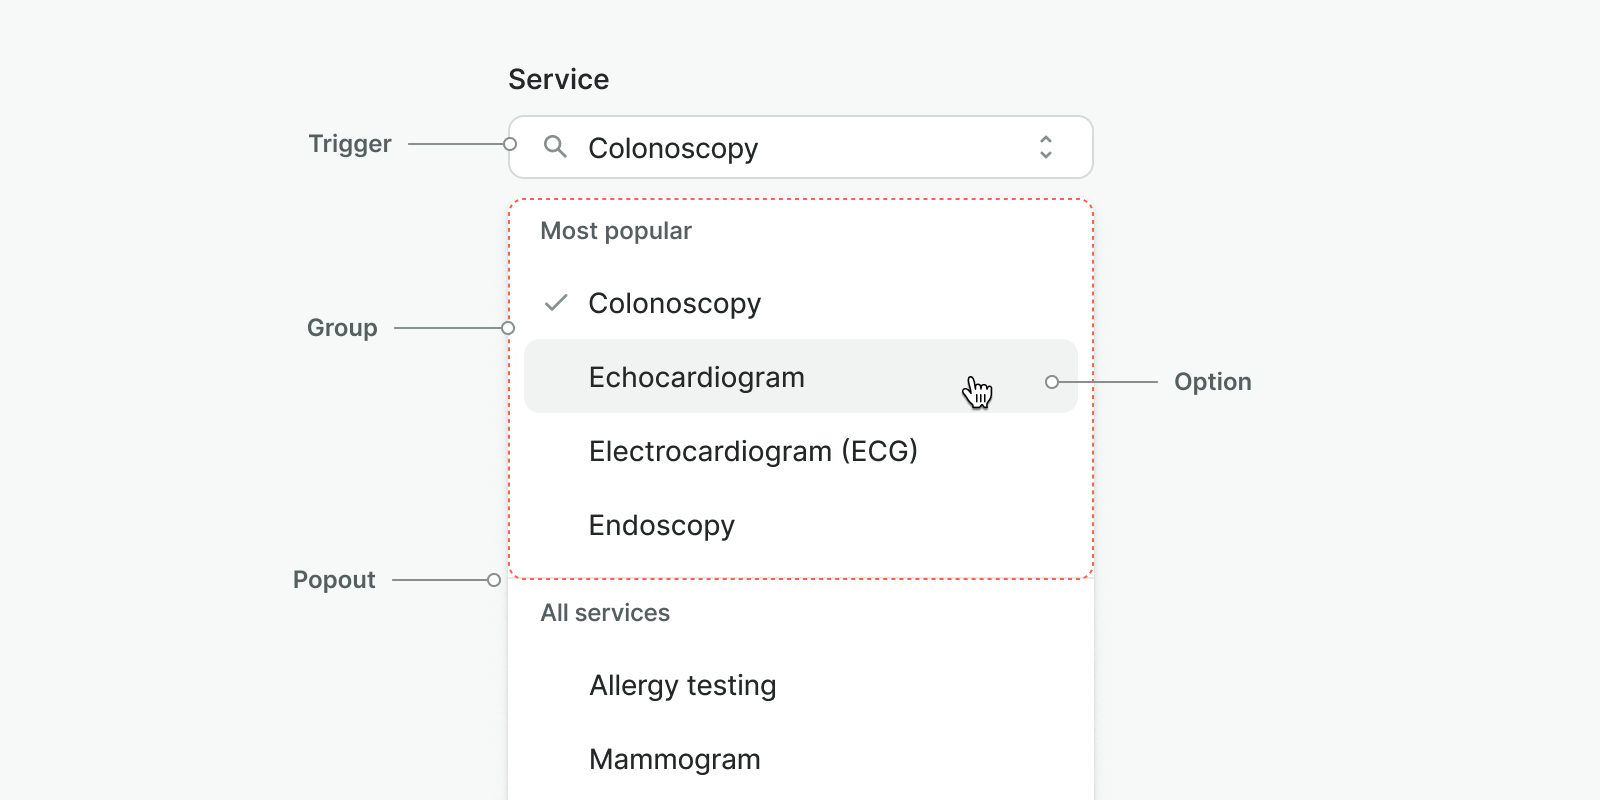Click the Option annotation label
The width and height of the screenshot is (1600, 800).
(1213, 382)
